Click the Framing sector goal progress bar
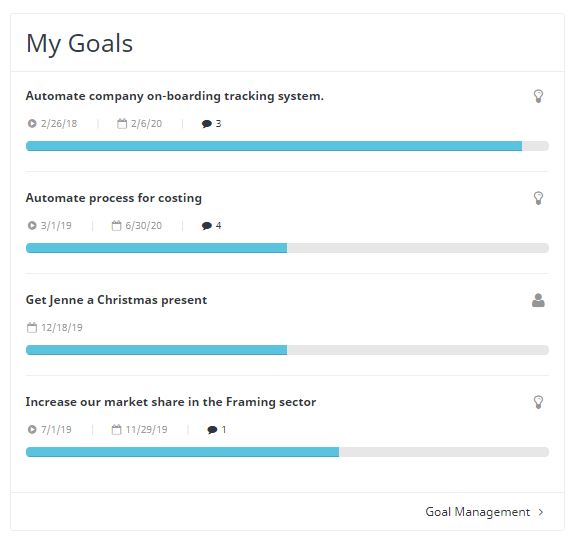This screenshot has height=543, width=576. [x=287, y=452]
